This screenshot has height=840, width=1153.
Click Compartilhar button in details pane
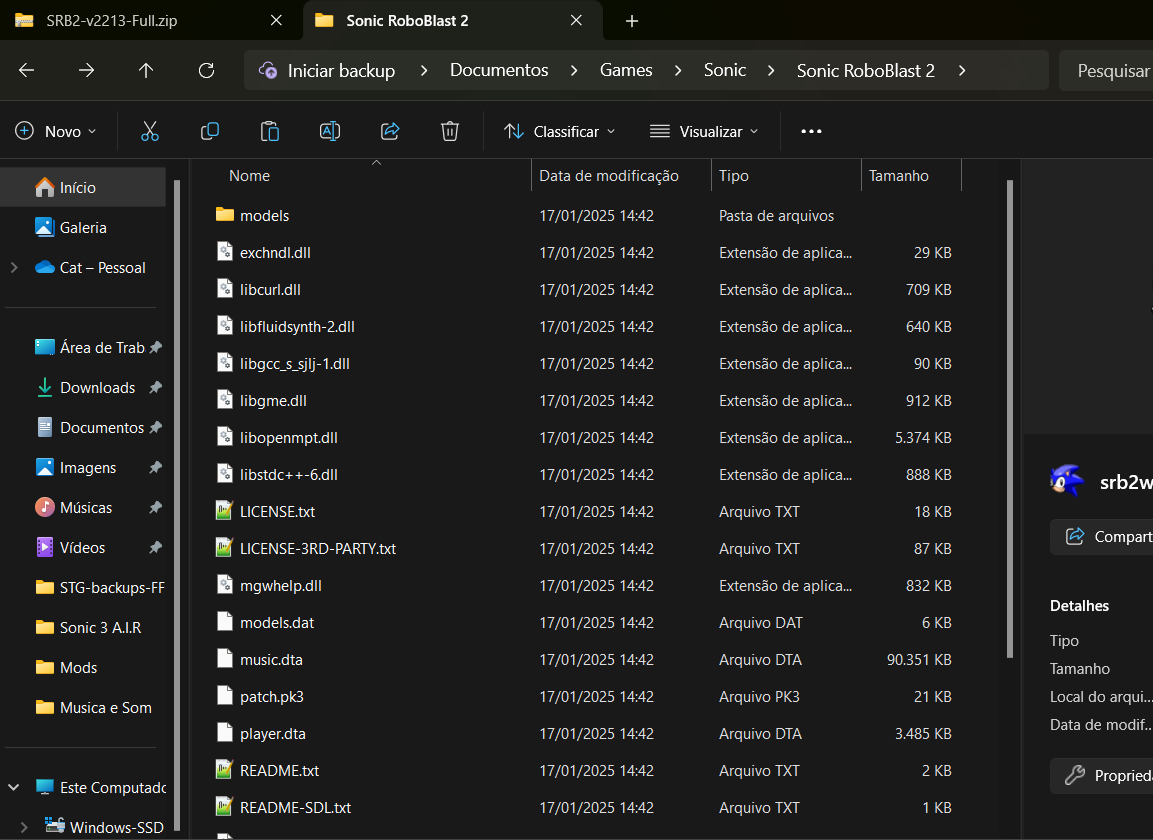point(1102,536)
